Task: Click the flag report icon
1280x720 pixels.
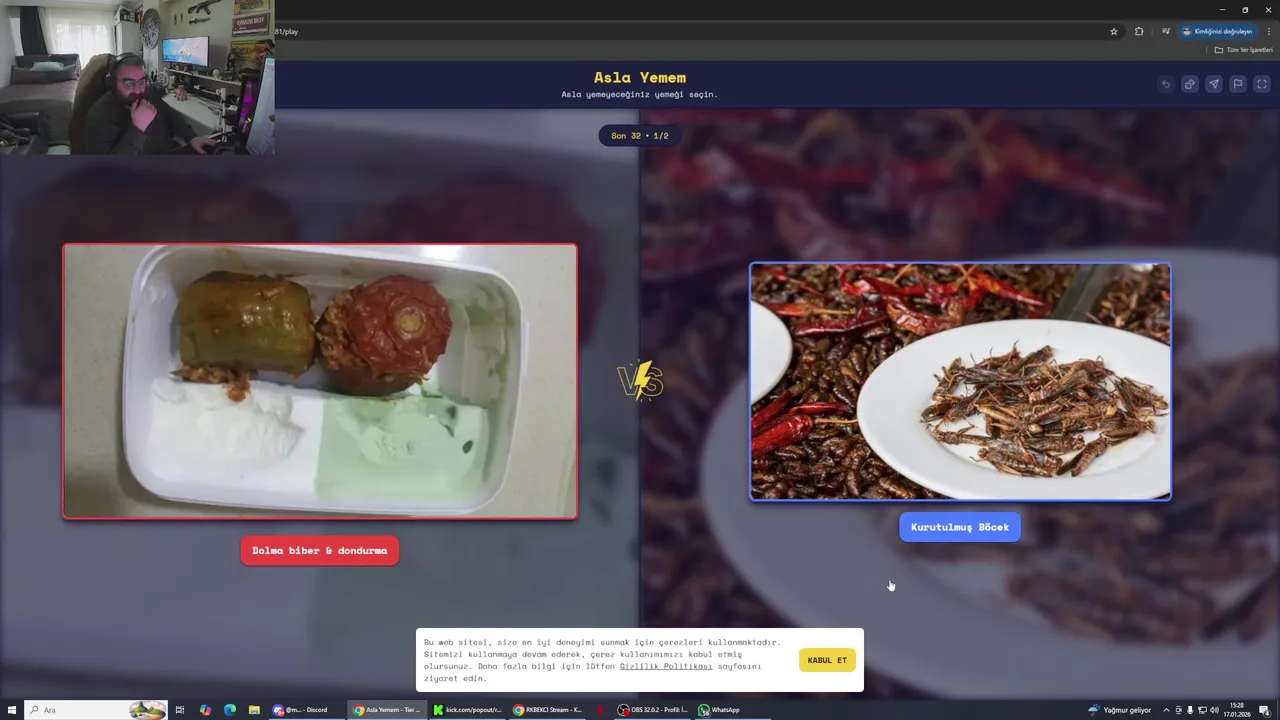Action: point(1237,84)
